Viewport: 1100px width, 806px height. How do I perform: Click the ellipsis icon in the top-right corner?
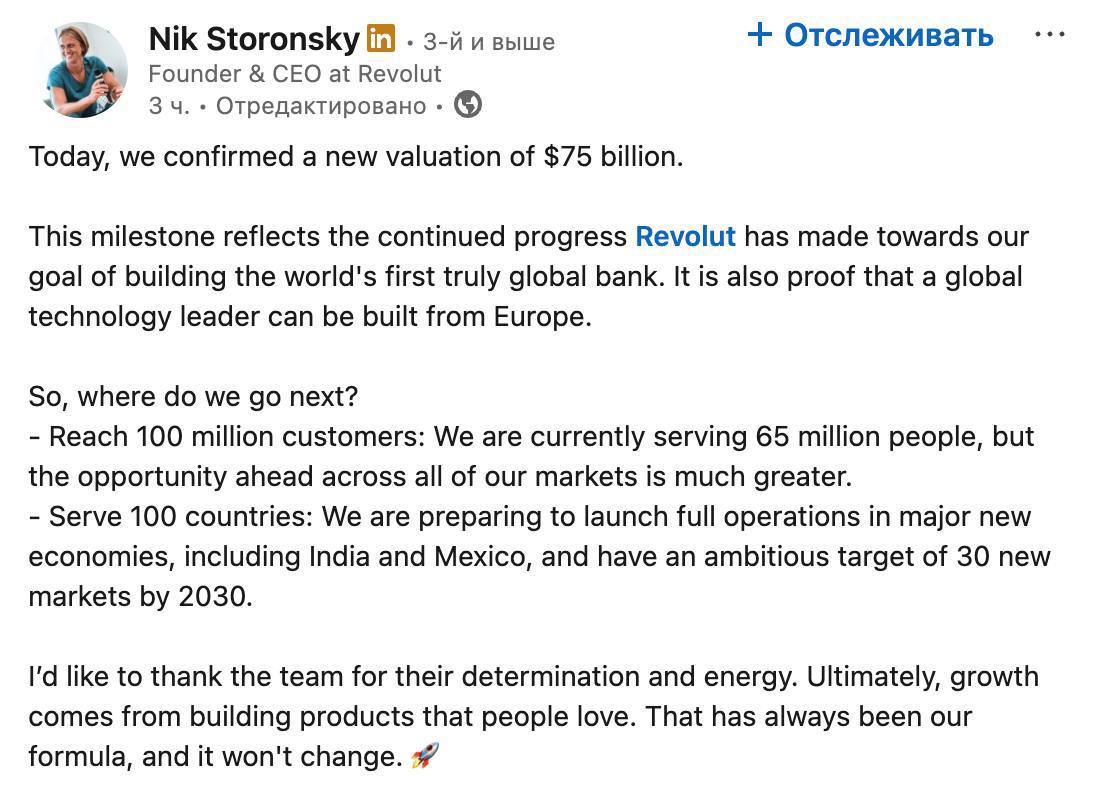(1051, 33)
